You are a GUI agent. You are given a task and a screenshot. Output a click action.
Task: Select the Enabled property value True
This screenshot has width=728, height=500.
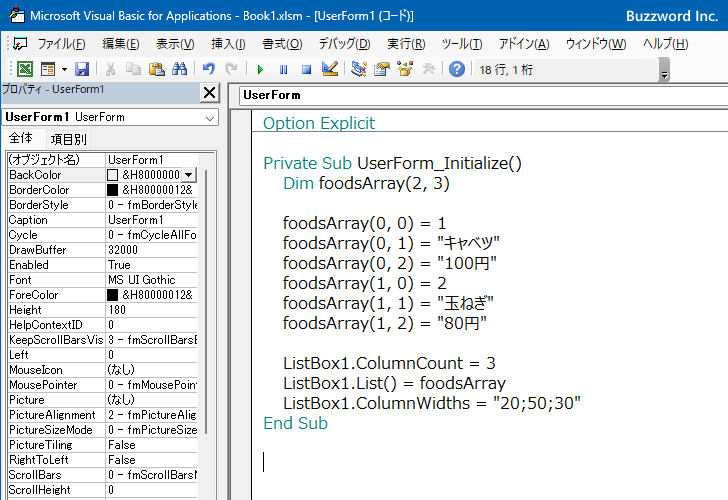coord(152,265)
